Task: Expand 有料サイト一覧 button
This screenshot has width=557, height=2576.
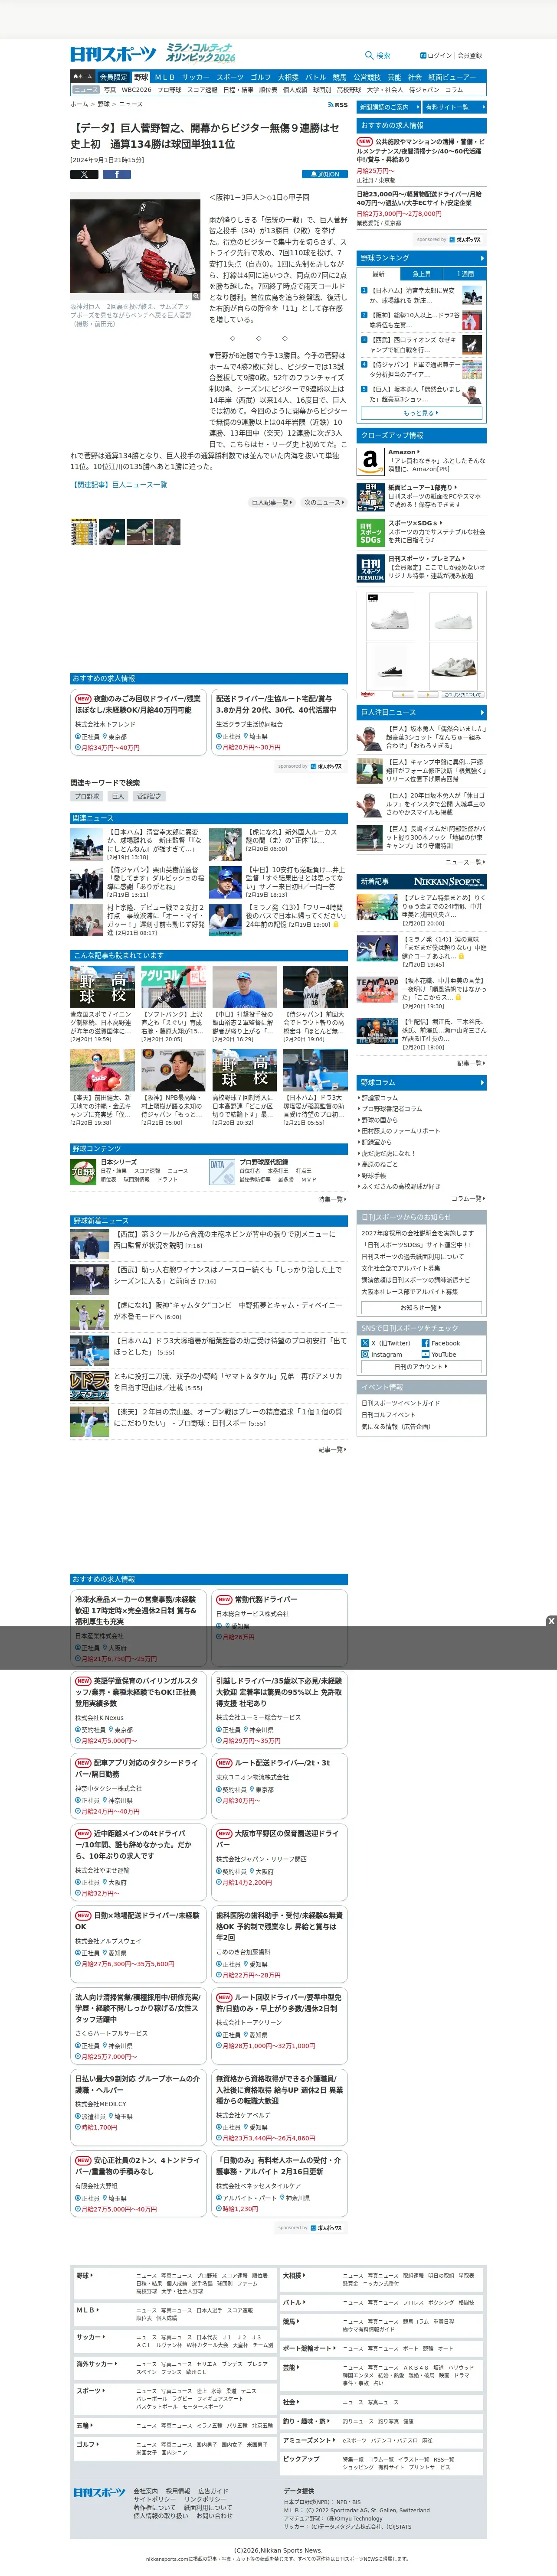Action: 455,107
